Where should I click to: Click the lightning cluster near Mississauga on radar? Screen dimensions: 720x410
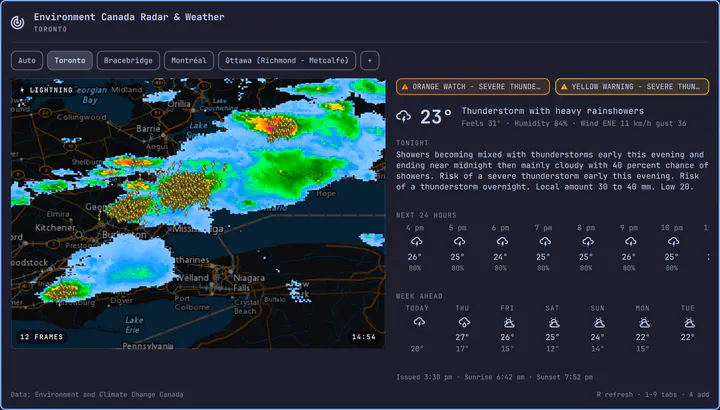tap(187, 189)
